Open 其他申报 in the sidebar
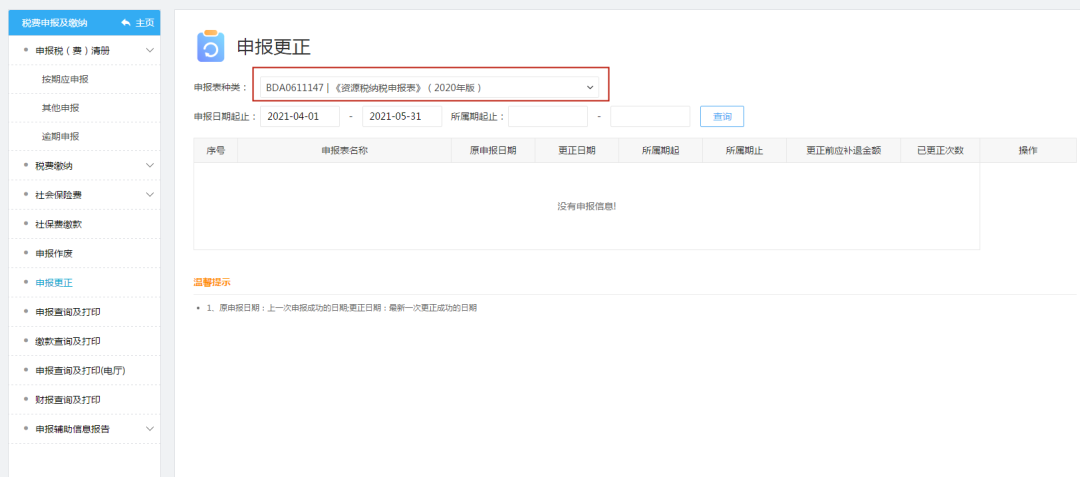This screenshot has width=1080, height=477. (61, 108)
